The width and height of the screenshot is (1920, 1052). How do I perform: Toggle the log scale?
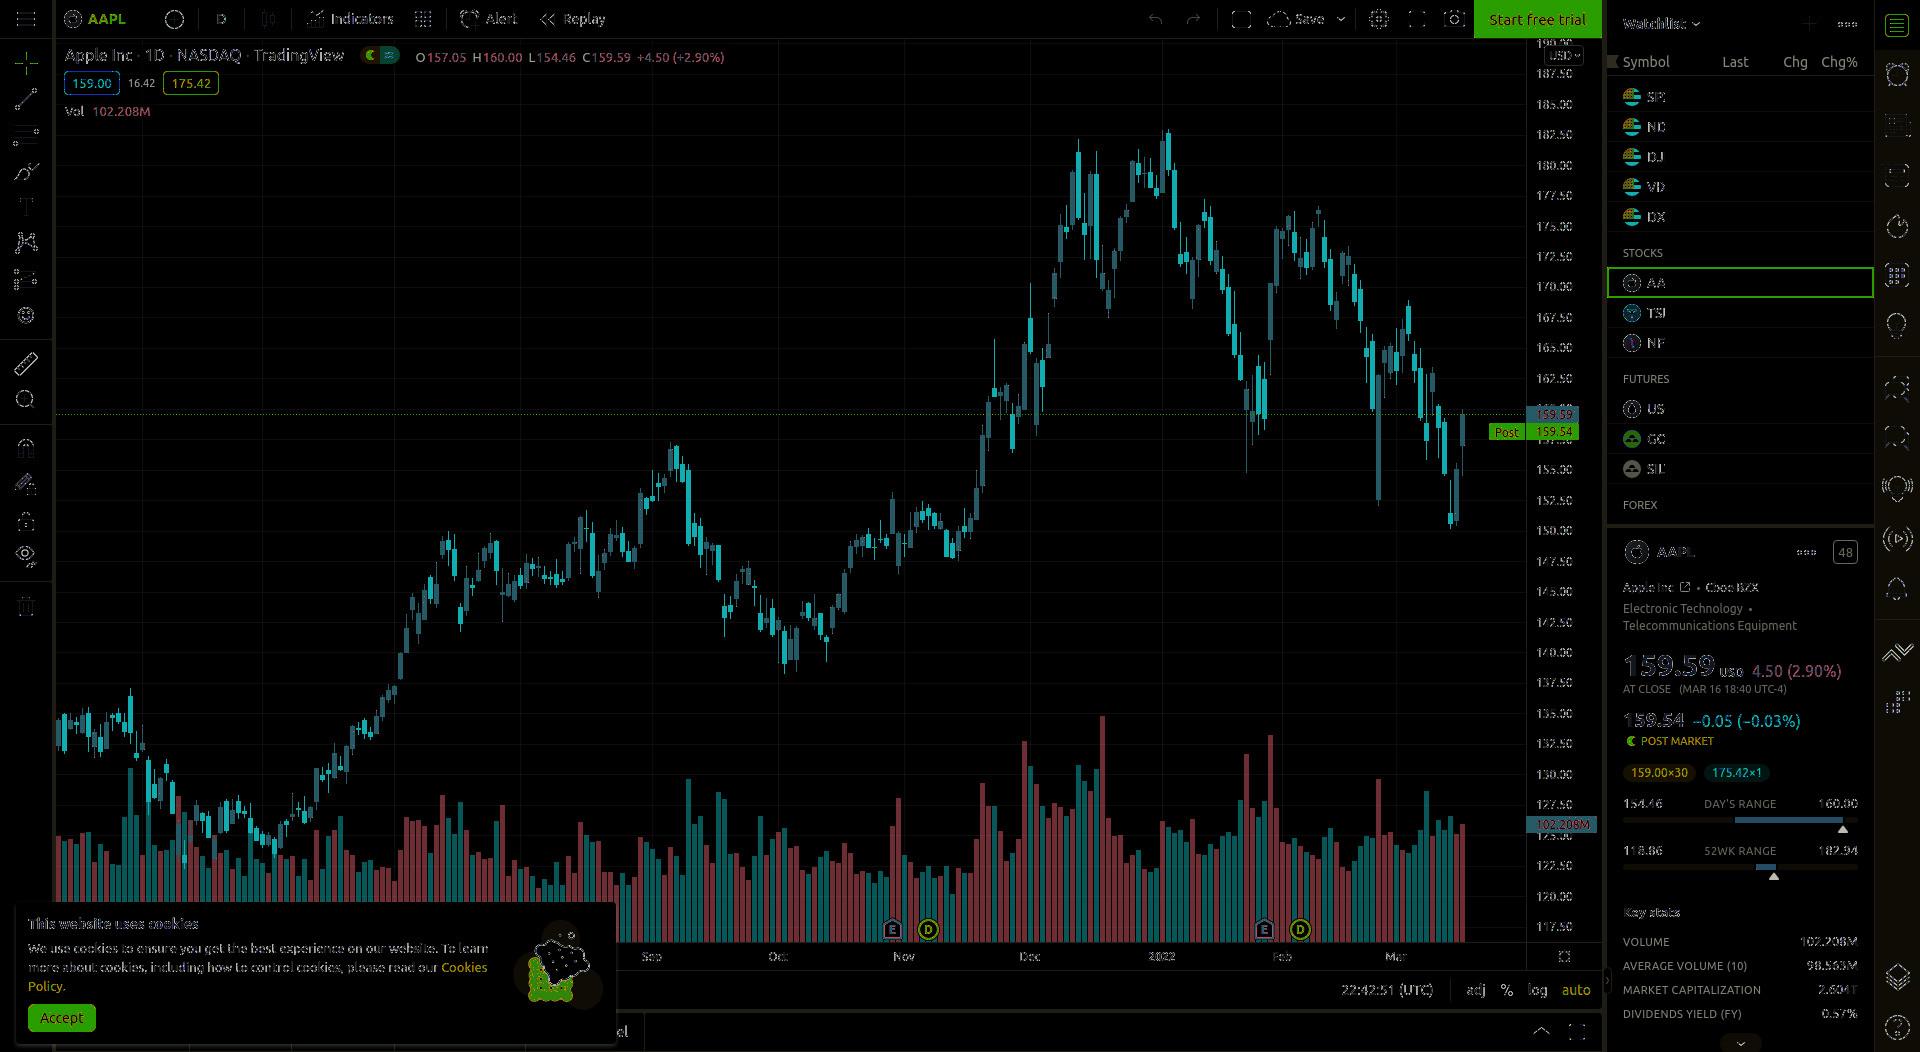[x=1538, y=990]
